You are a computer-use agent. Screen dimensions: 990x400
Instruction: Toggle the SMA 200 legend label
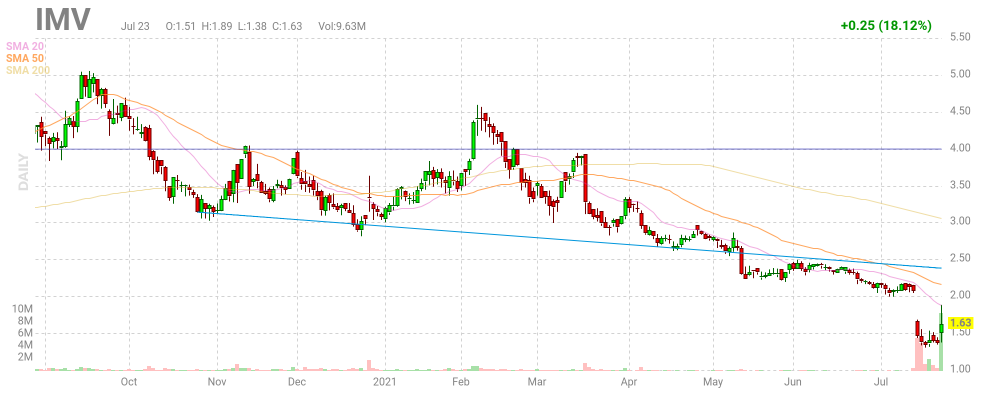pyautogui.click(x=28, y=69)
